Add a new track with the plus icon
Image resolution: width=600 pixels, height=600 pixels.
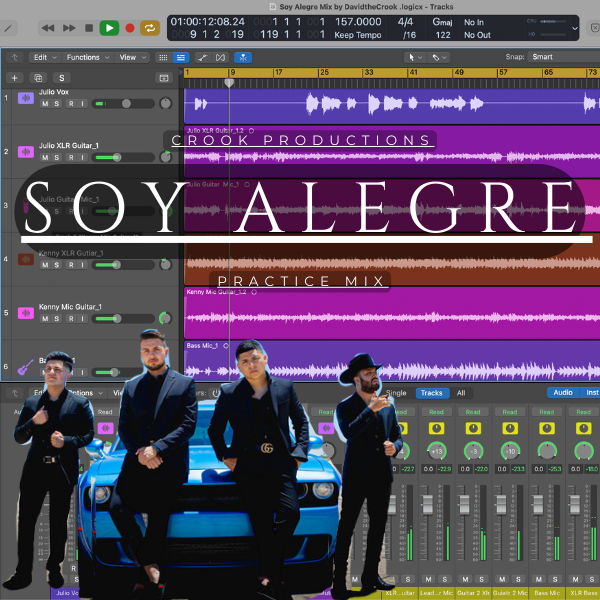pos(15,78)
